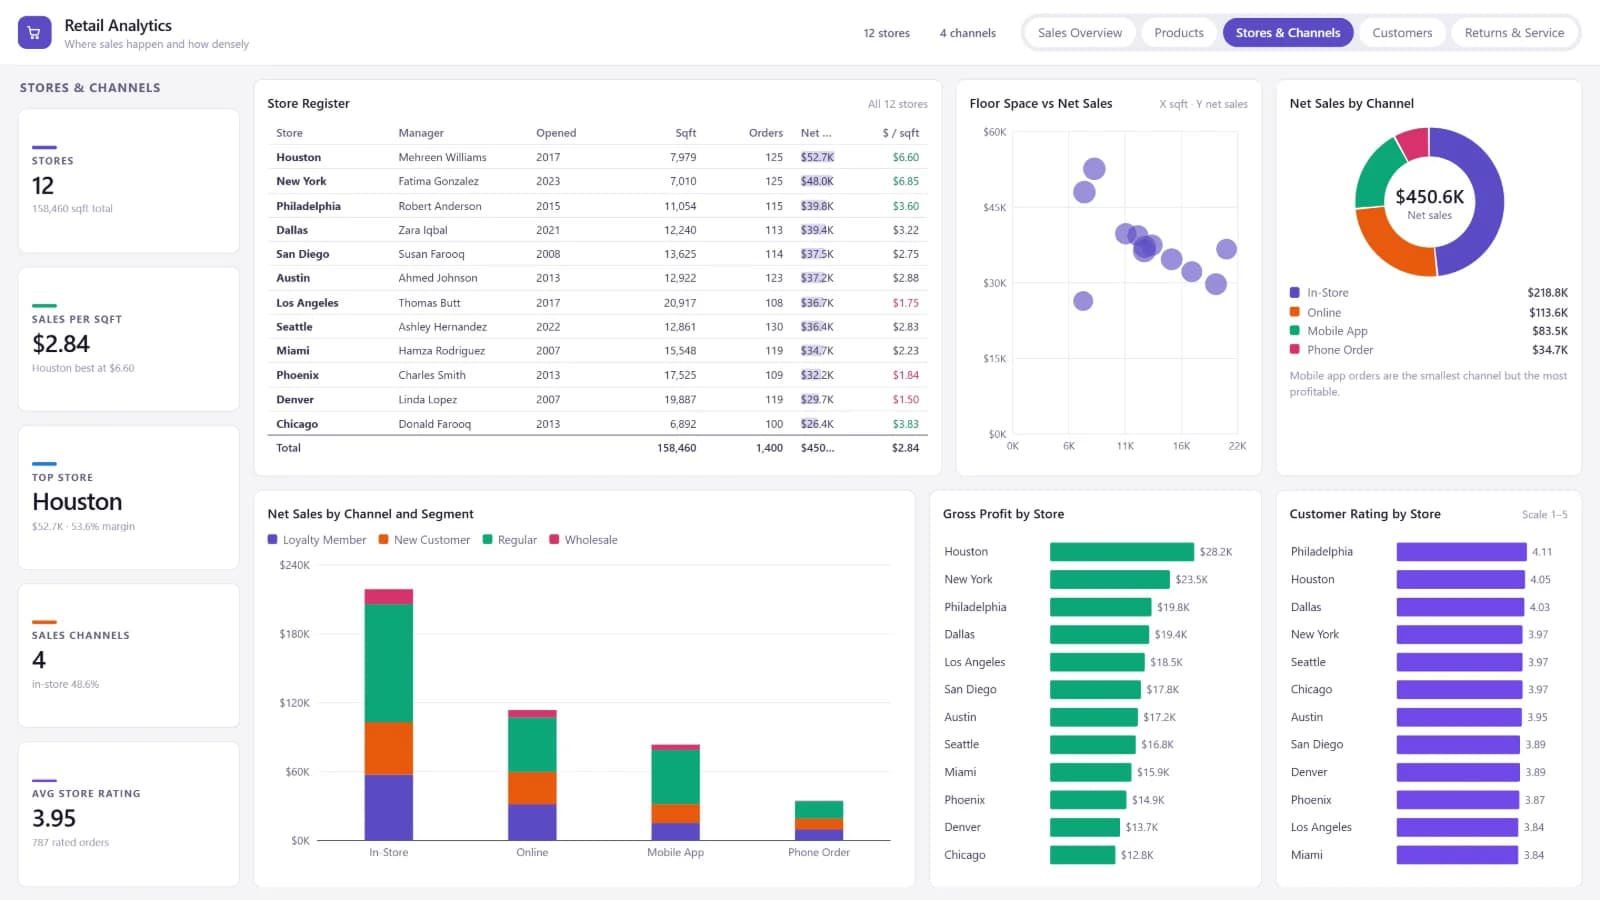Click the $450.6K net sales donut center
1600x900 pixels.
(x=1430, y=197)
